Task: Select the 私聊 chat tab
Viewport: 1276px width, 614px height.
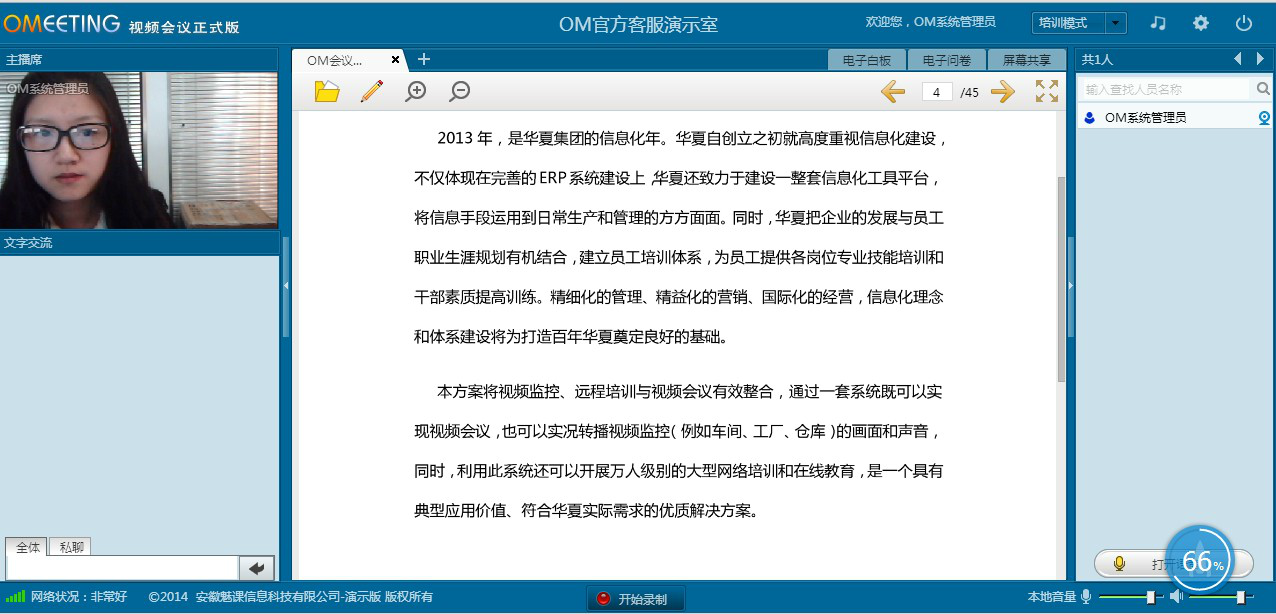Action: tap(71, 547)
